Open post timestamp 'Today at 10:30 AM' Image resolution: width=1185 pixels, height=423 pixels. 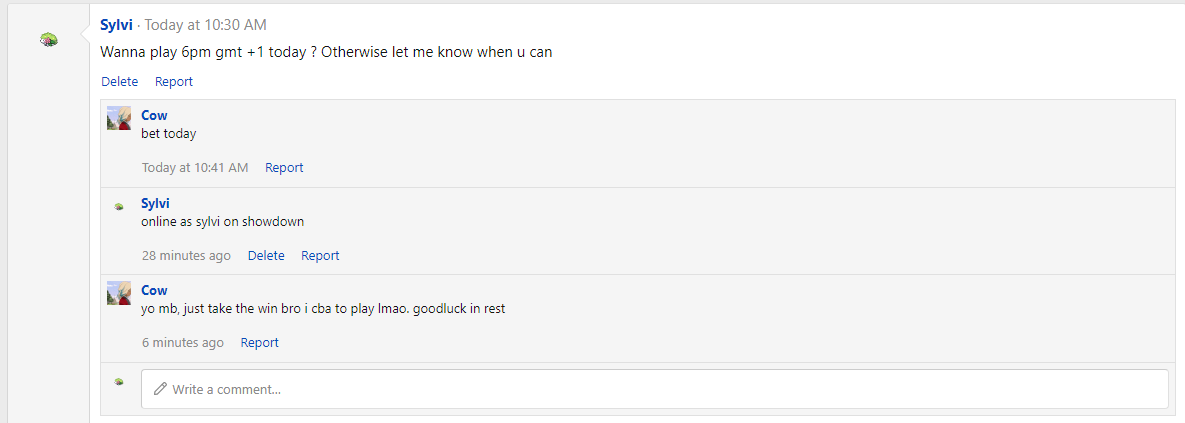[x=206, y=25]
